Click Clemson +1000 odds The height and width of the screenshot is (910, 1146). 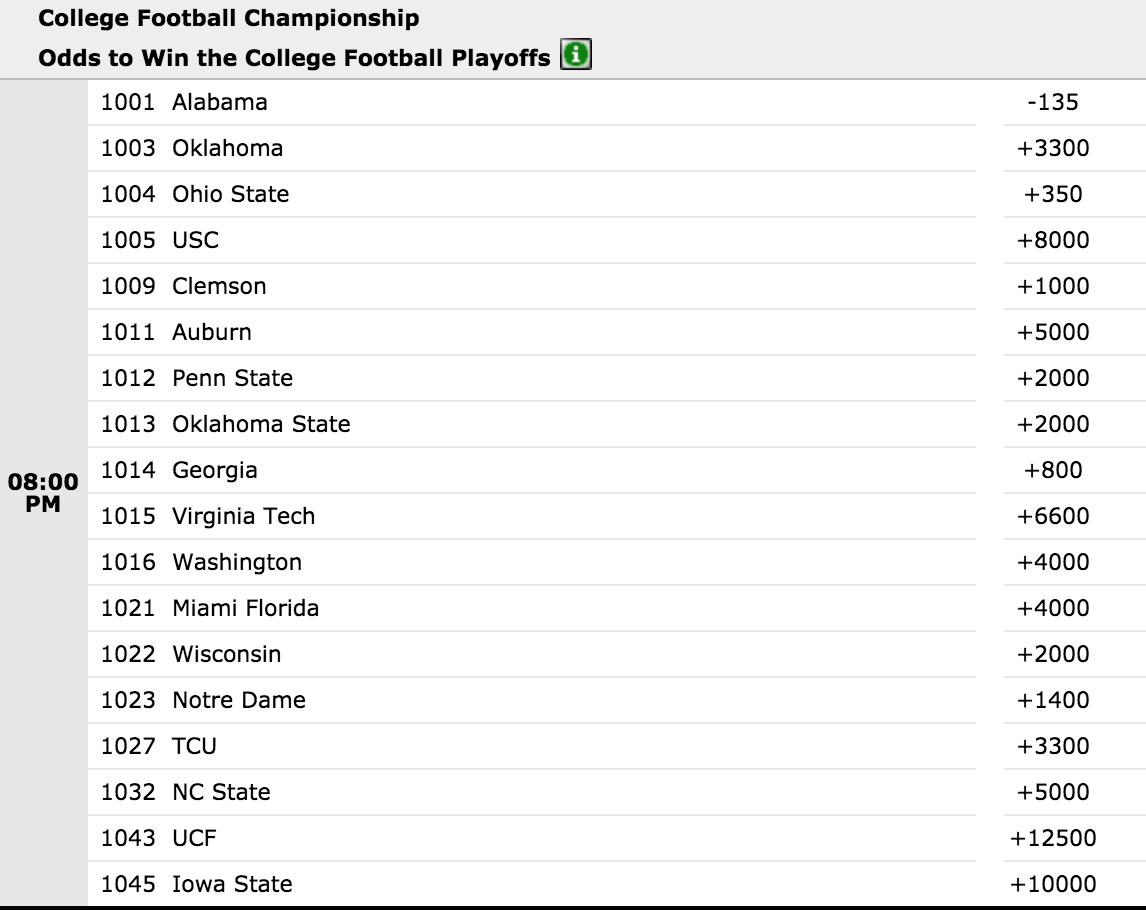1052,286
